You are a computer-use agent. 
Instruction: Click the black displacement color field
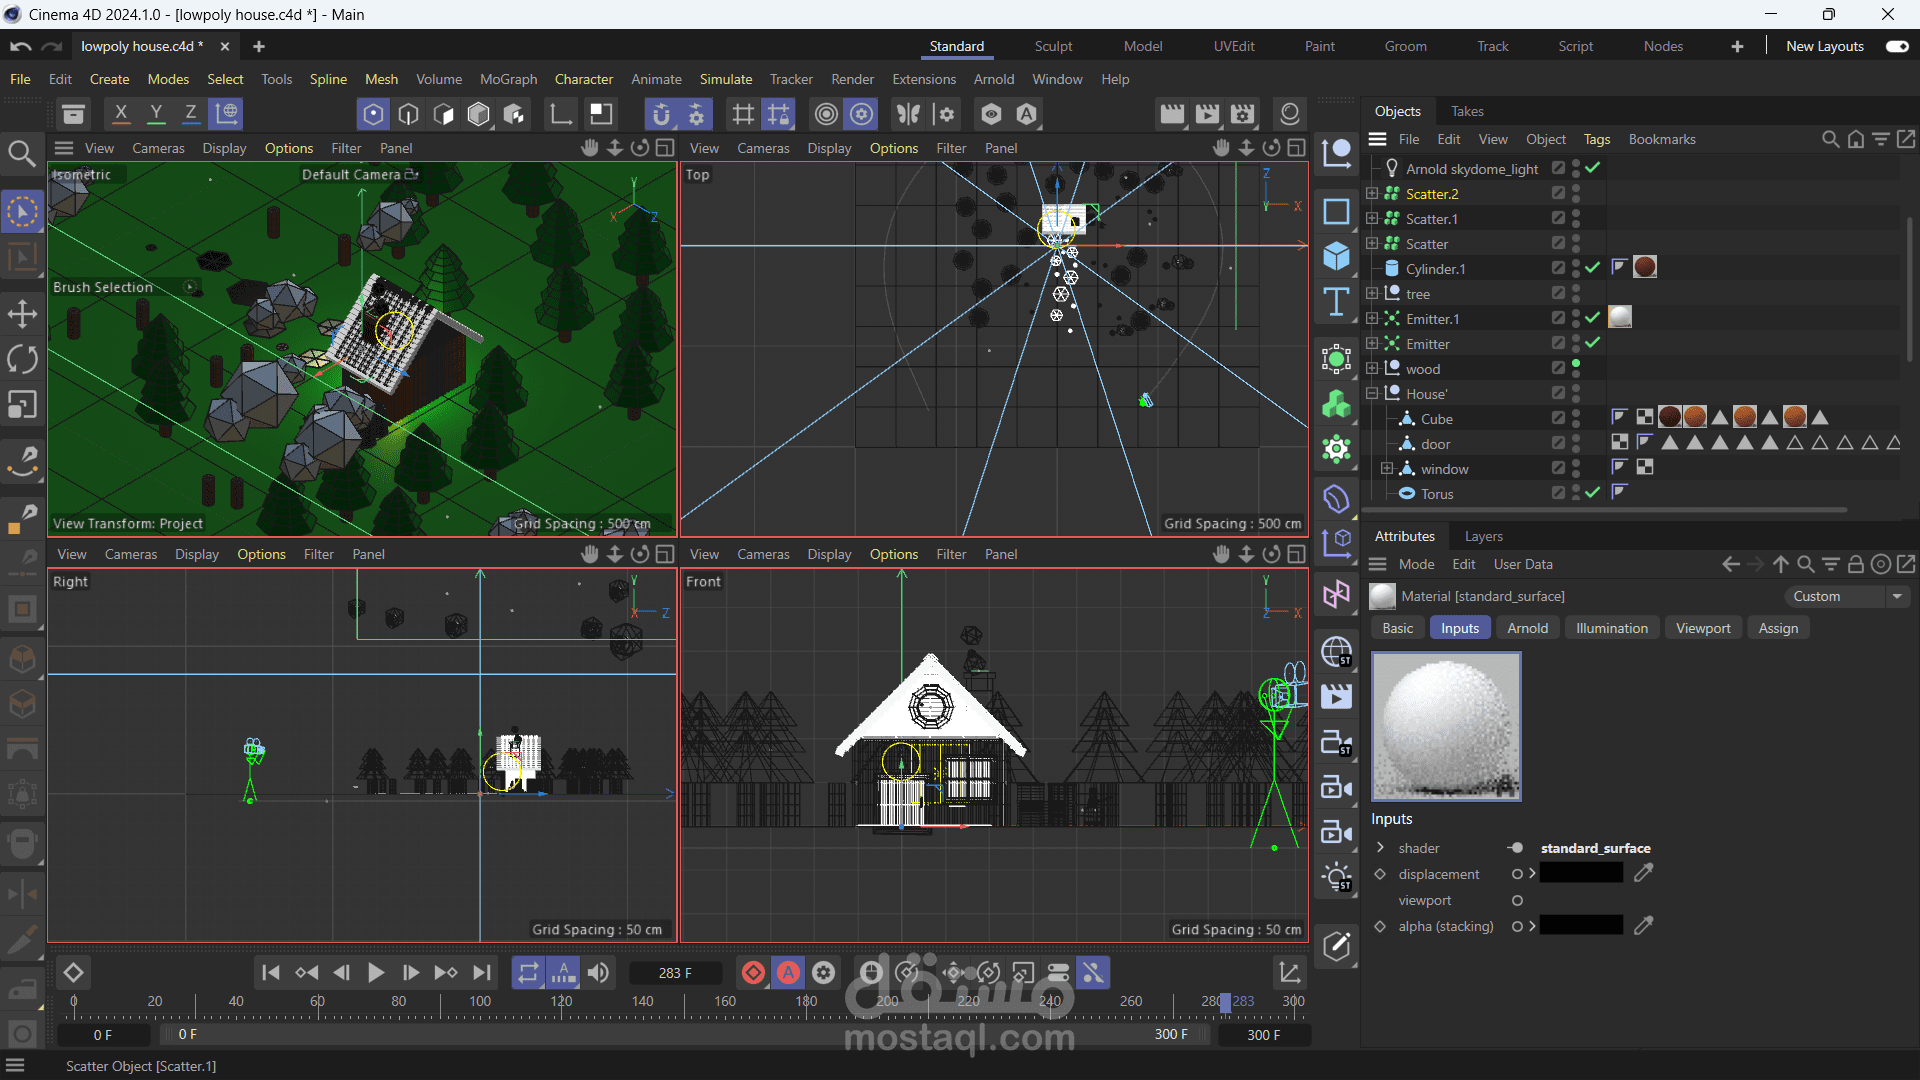click(1581, 874)
